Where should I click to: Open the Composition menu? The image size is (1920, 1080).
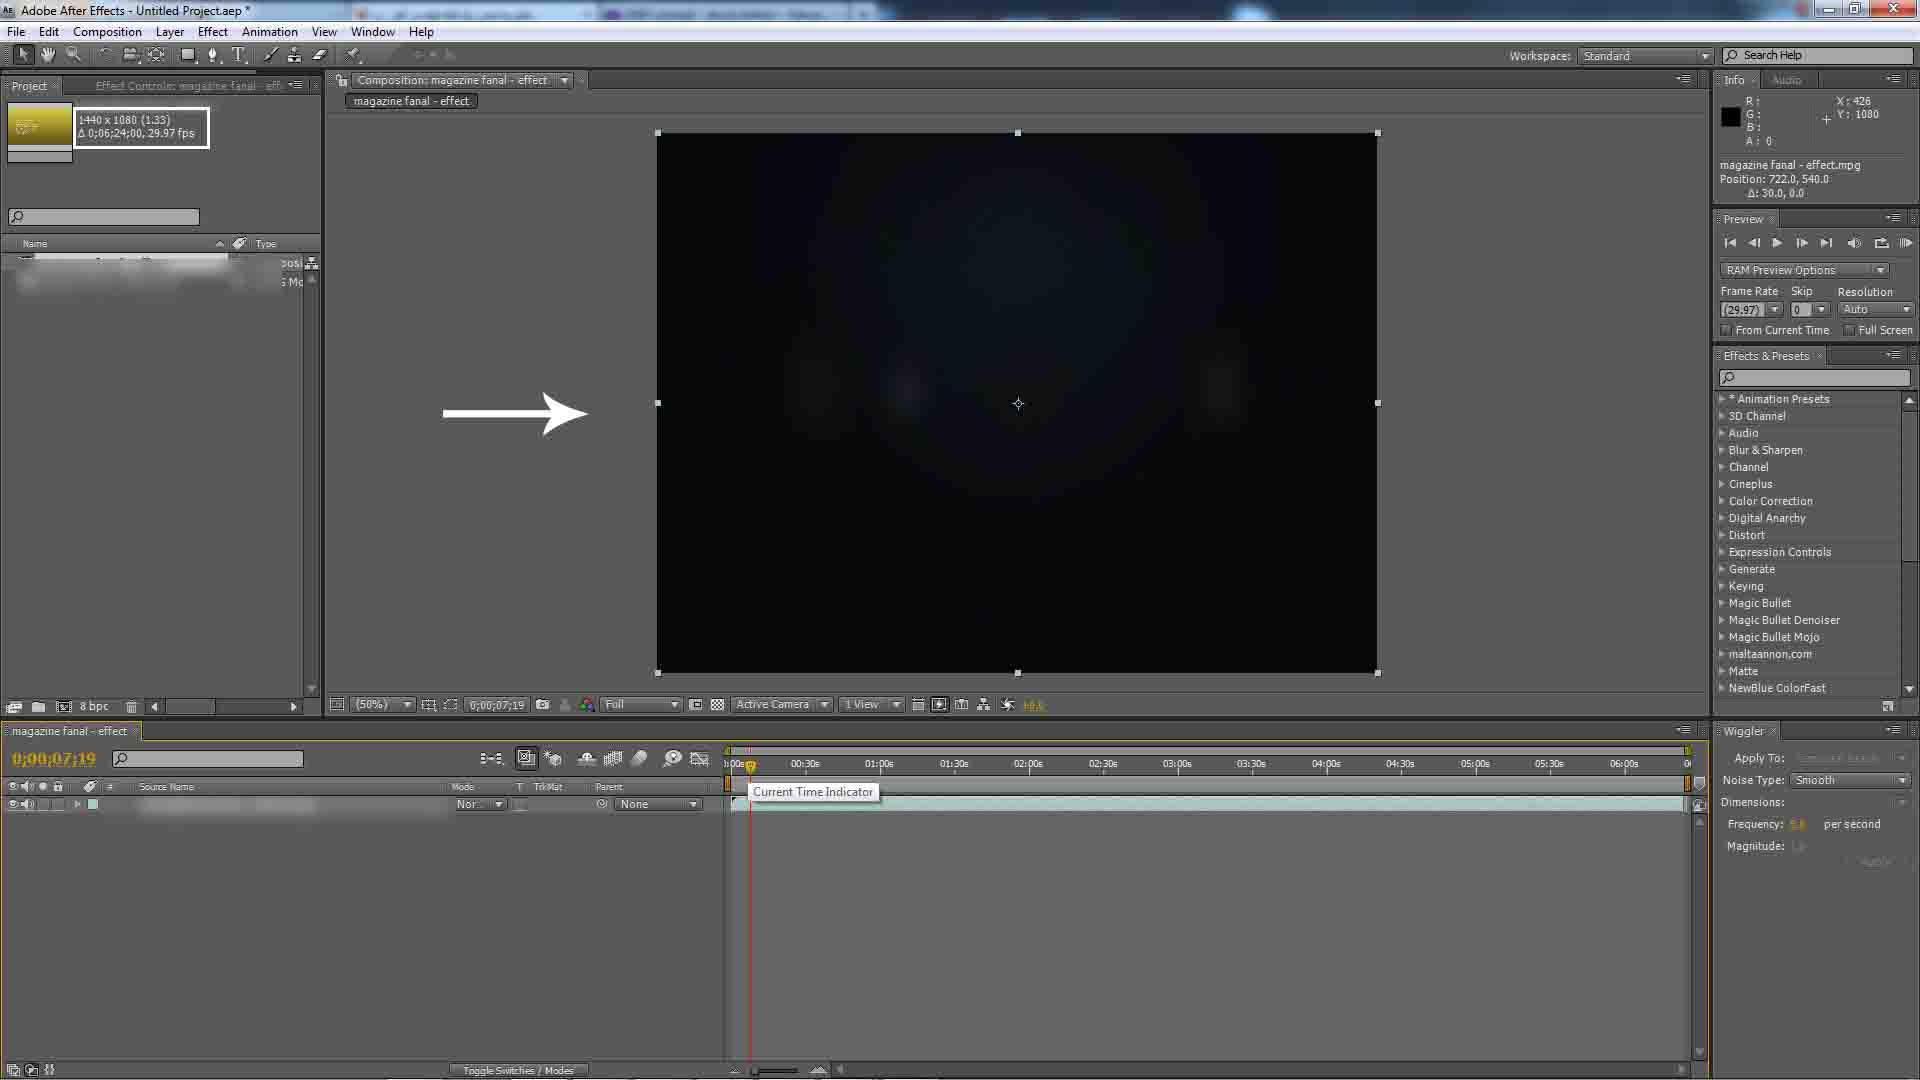tap(107, 32)
